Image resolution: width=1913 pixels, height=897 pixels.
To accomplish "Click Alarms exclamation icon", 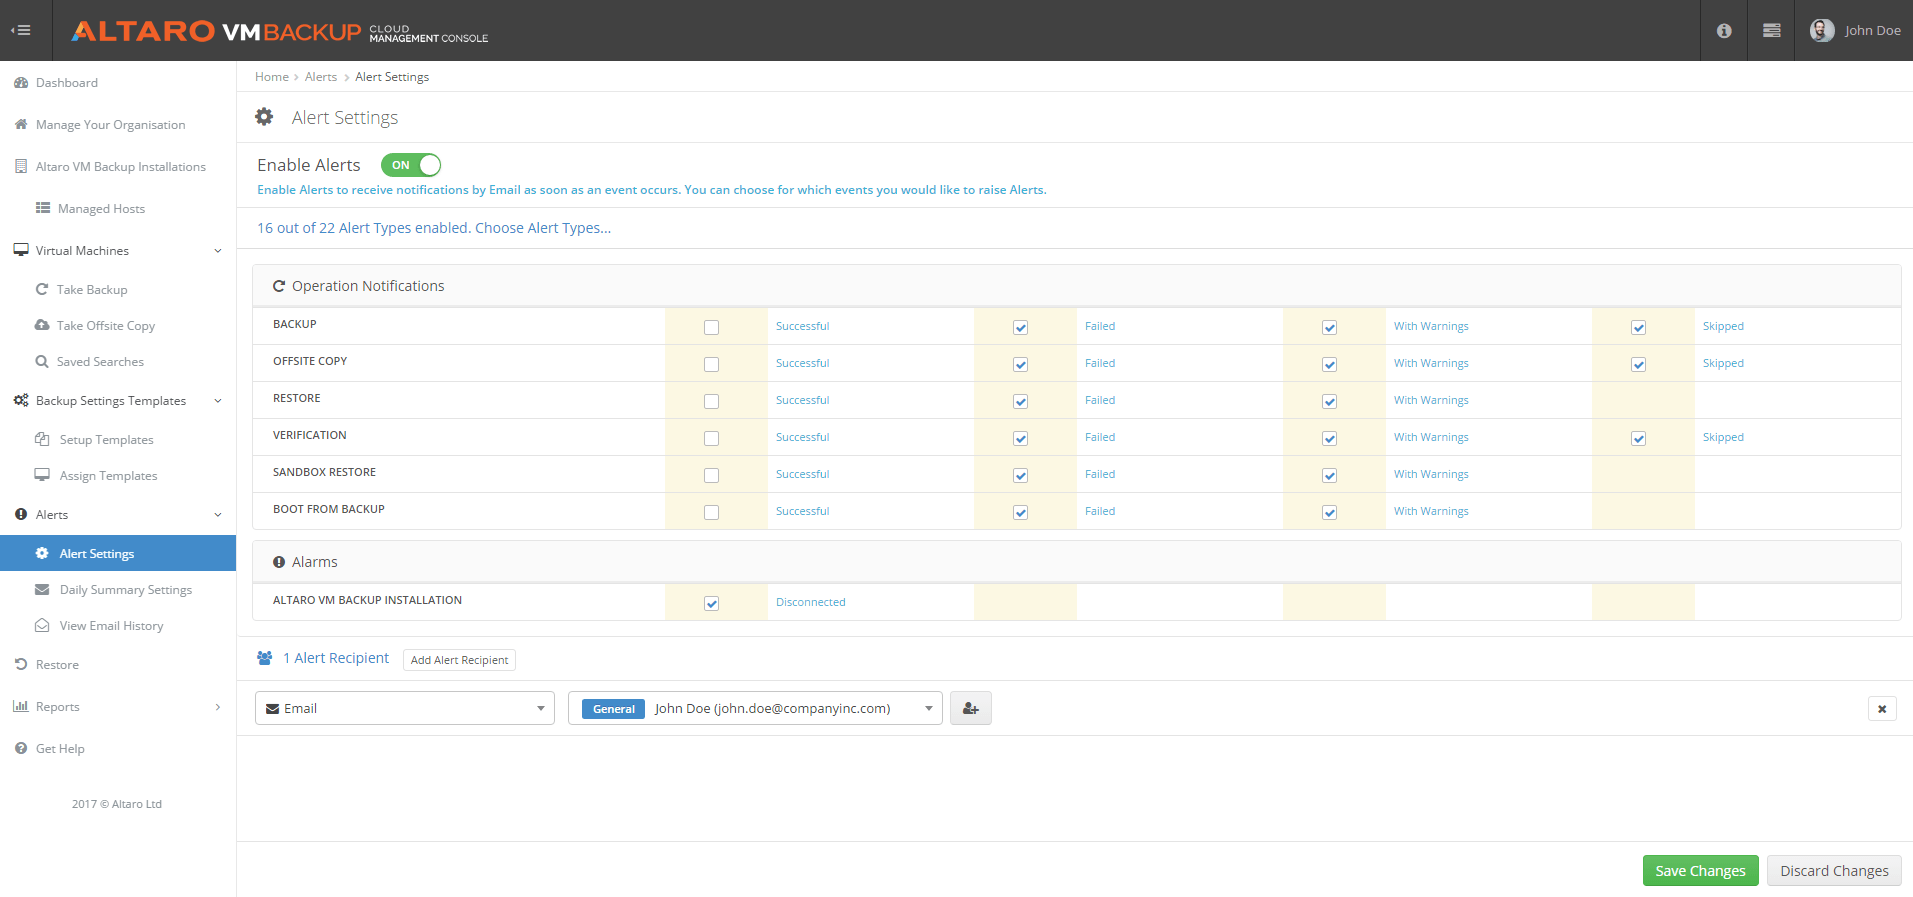I will click(x=279, y=562).
